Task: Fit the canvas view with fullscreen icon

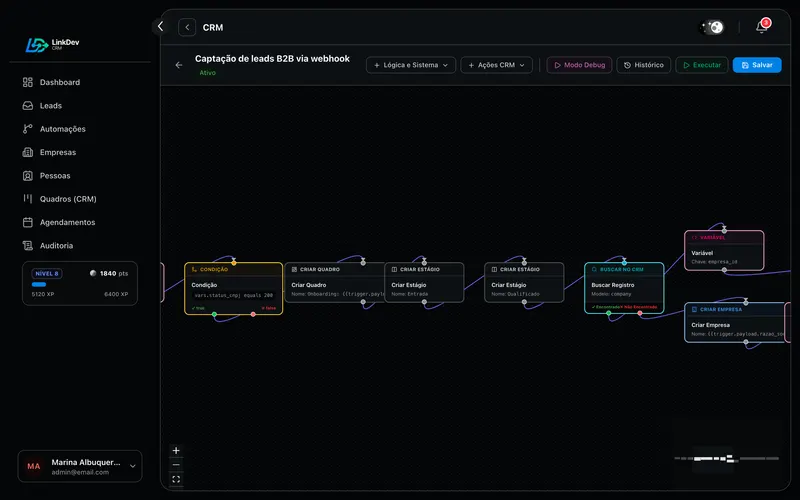Action: (176, 479)
